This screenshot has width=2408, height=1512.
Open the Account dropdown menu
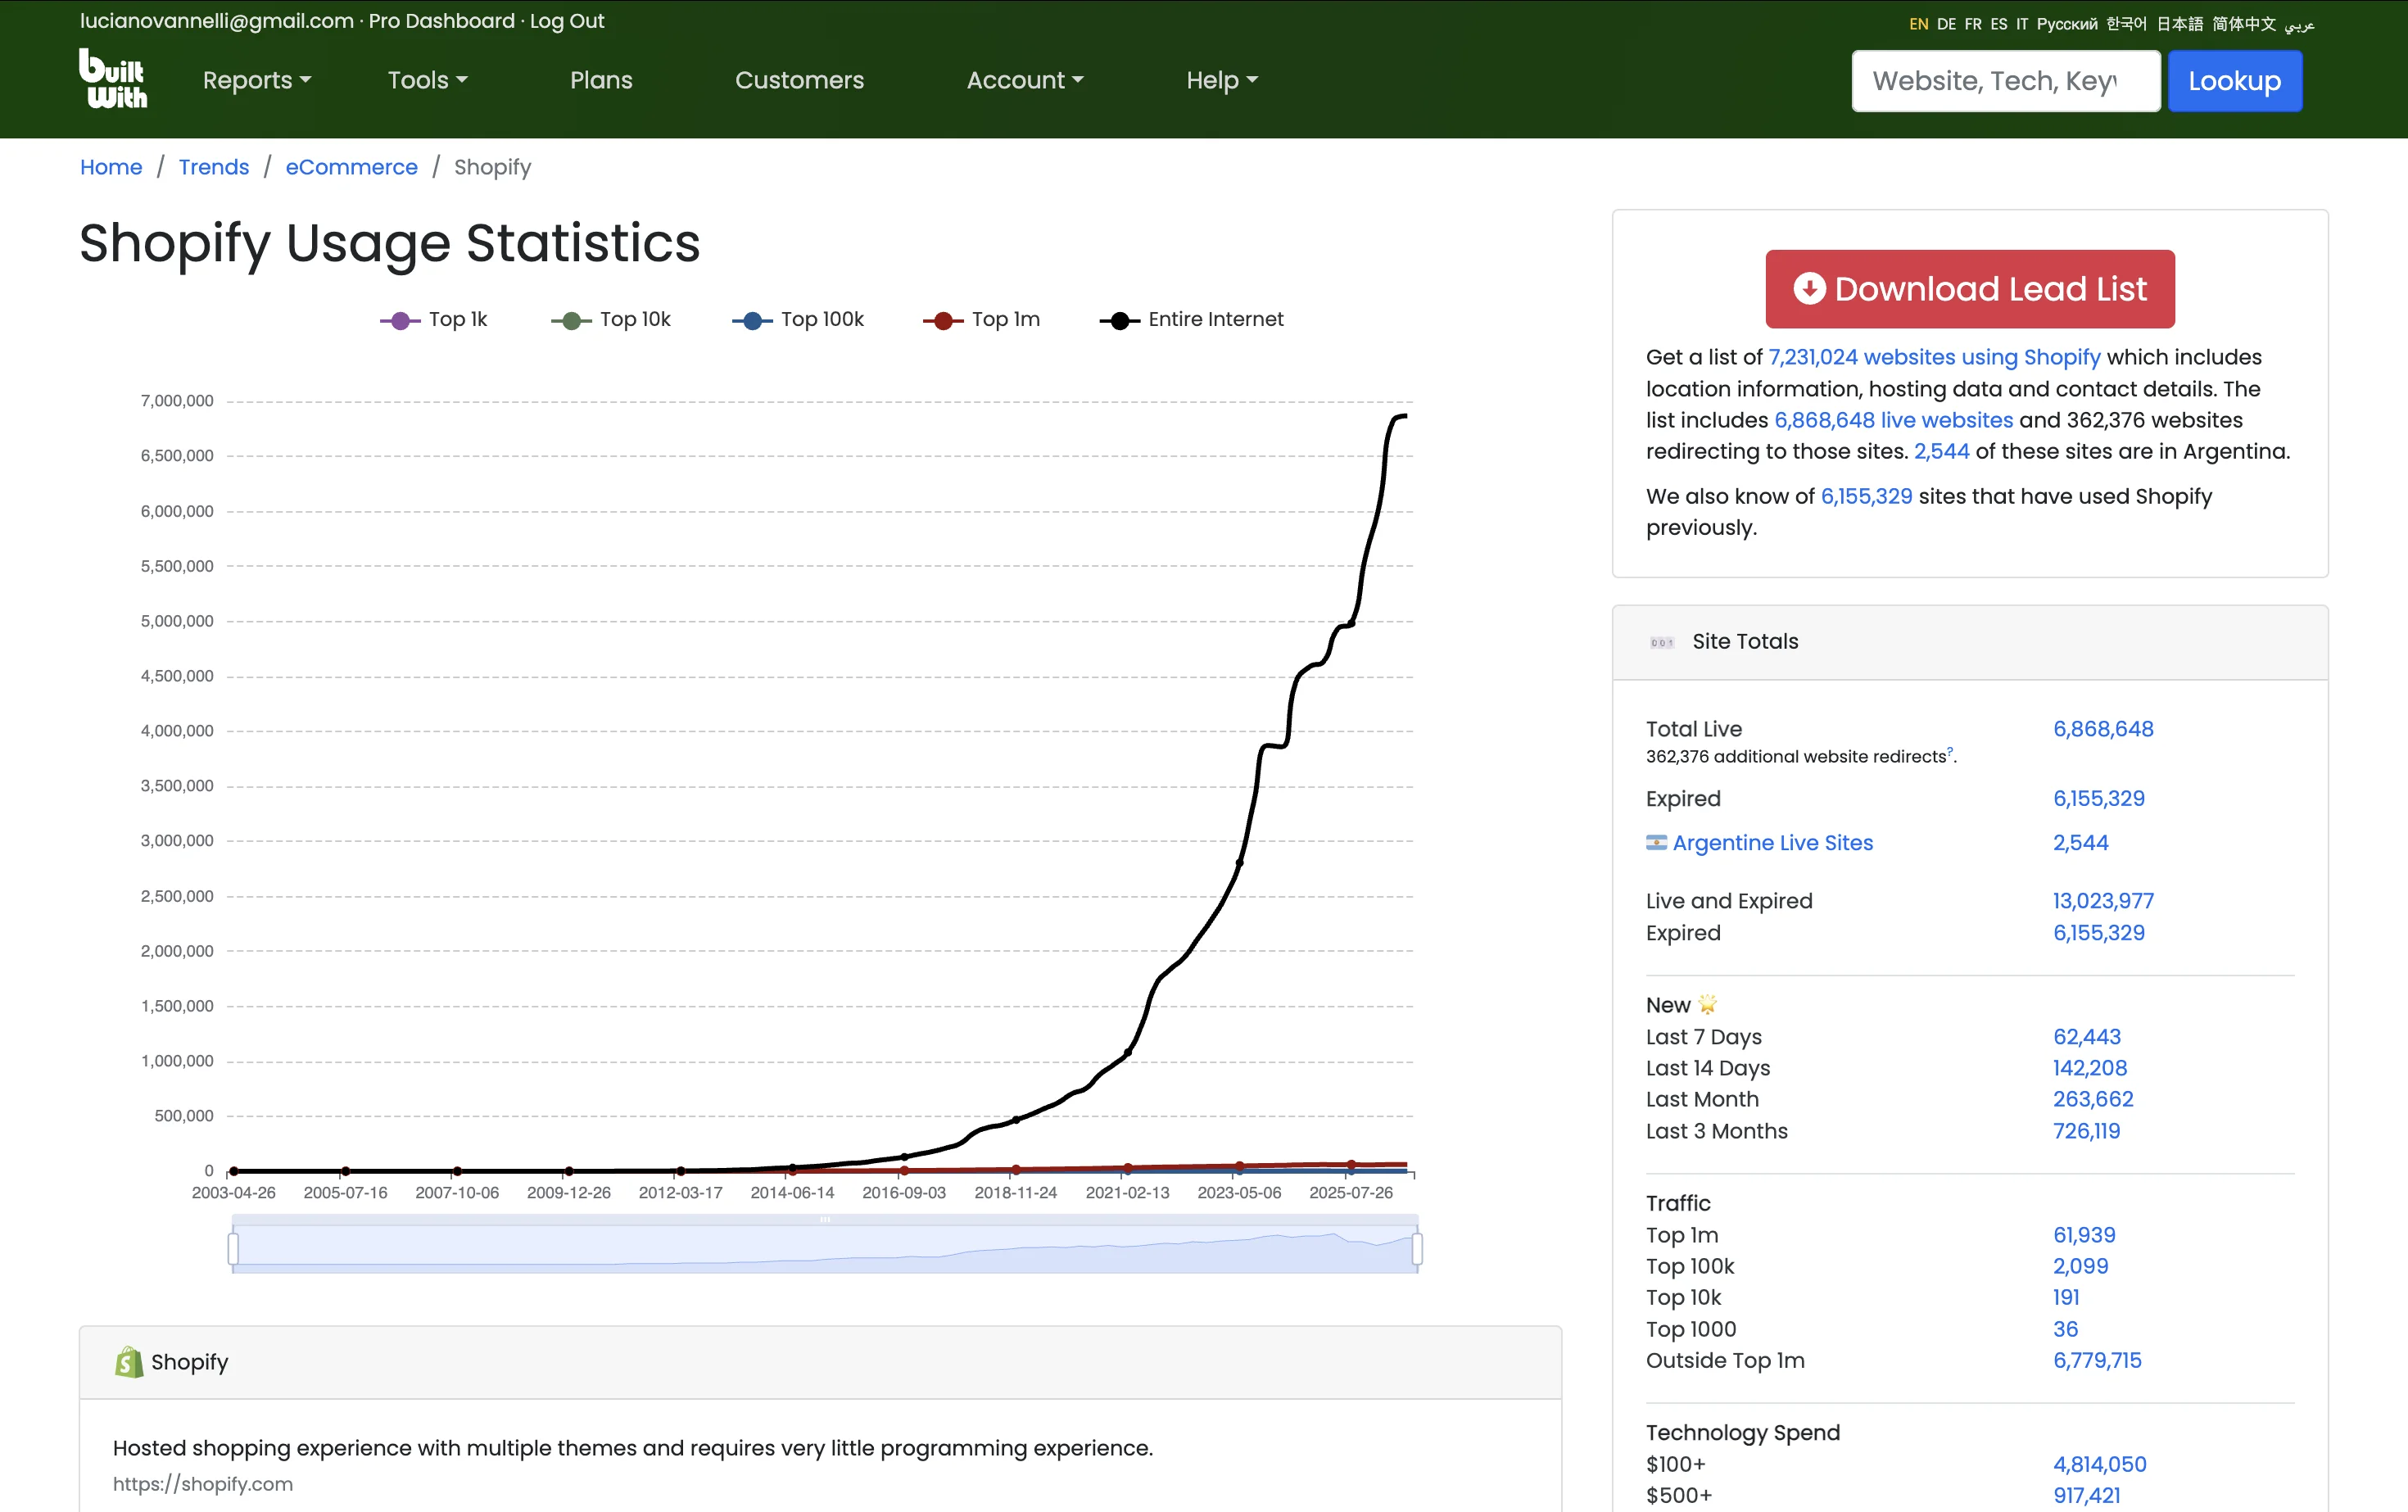(1025, 80)
